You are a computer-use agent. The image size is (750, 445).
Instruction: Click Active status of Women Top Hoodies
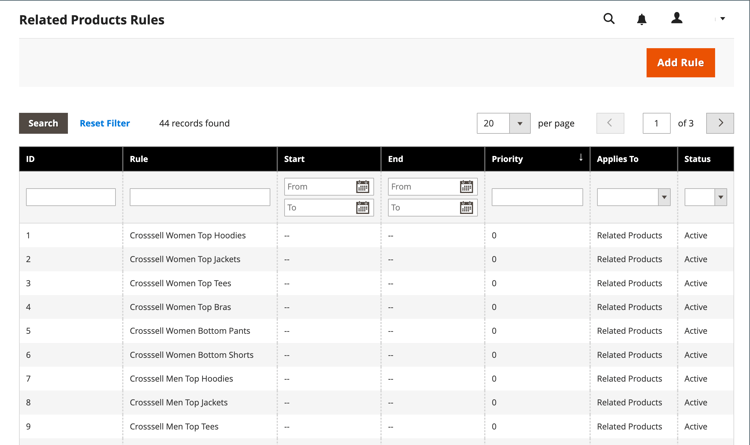click(x=695, y=235)
